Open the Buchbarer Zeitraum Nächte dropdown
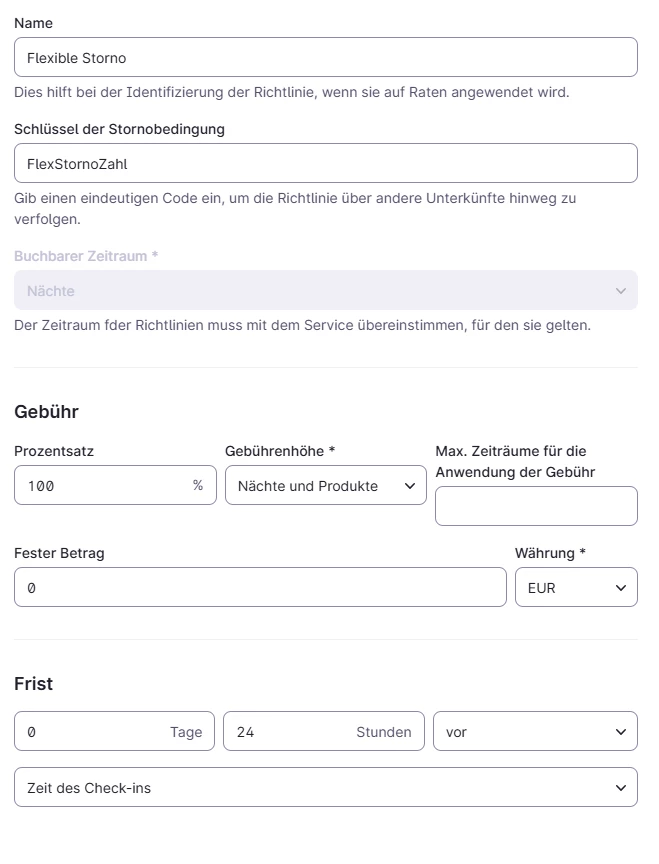 [x=325, y=291]
